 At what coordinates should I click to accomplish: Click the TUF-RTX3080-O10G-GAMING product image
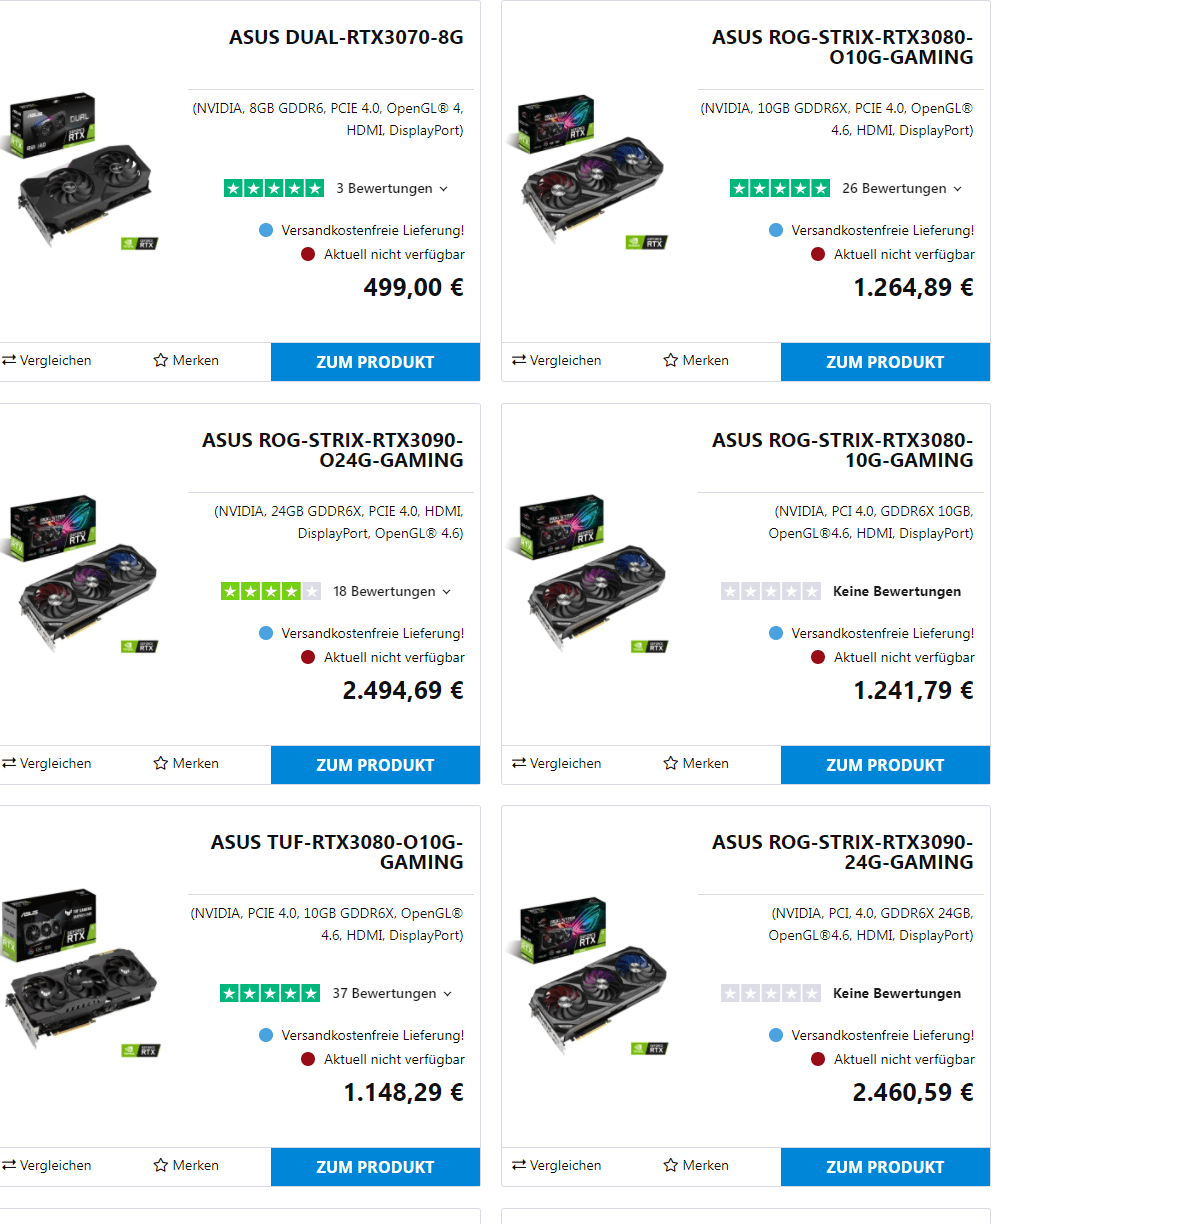pyautogui.click(x=82, y=972)
